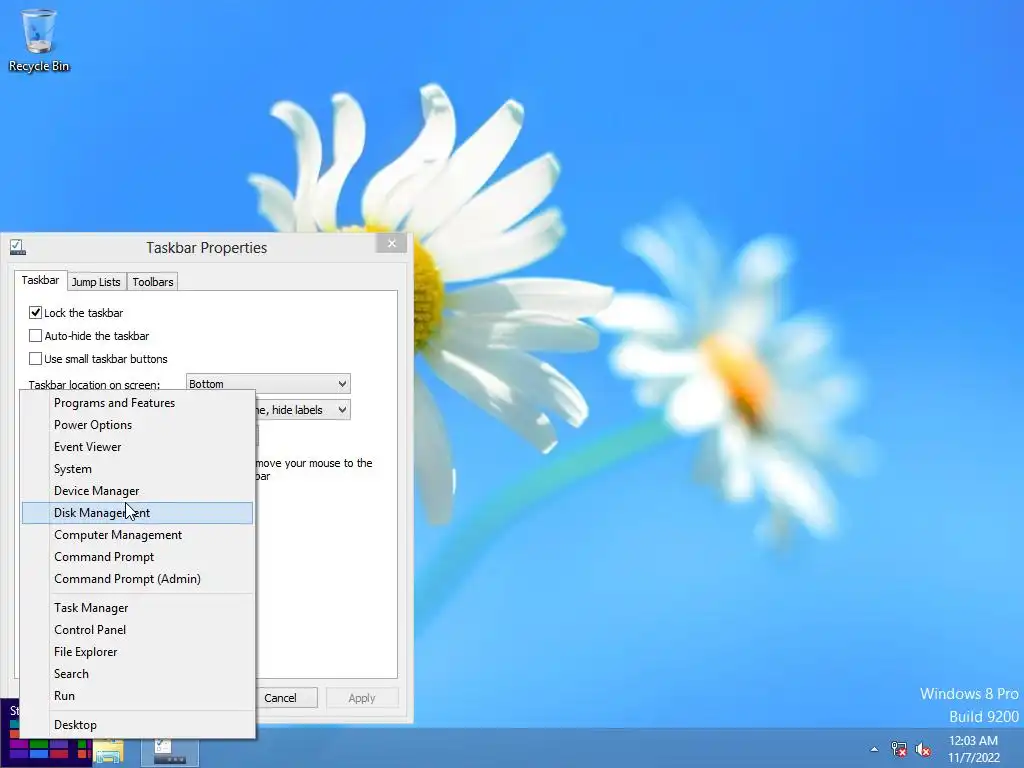Open the Recycle Bin desktop icon
The height and width of the screenshot is (768, 1024).
tap(39, 39)
